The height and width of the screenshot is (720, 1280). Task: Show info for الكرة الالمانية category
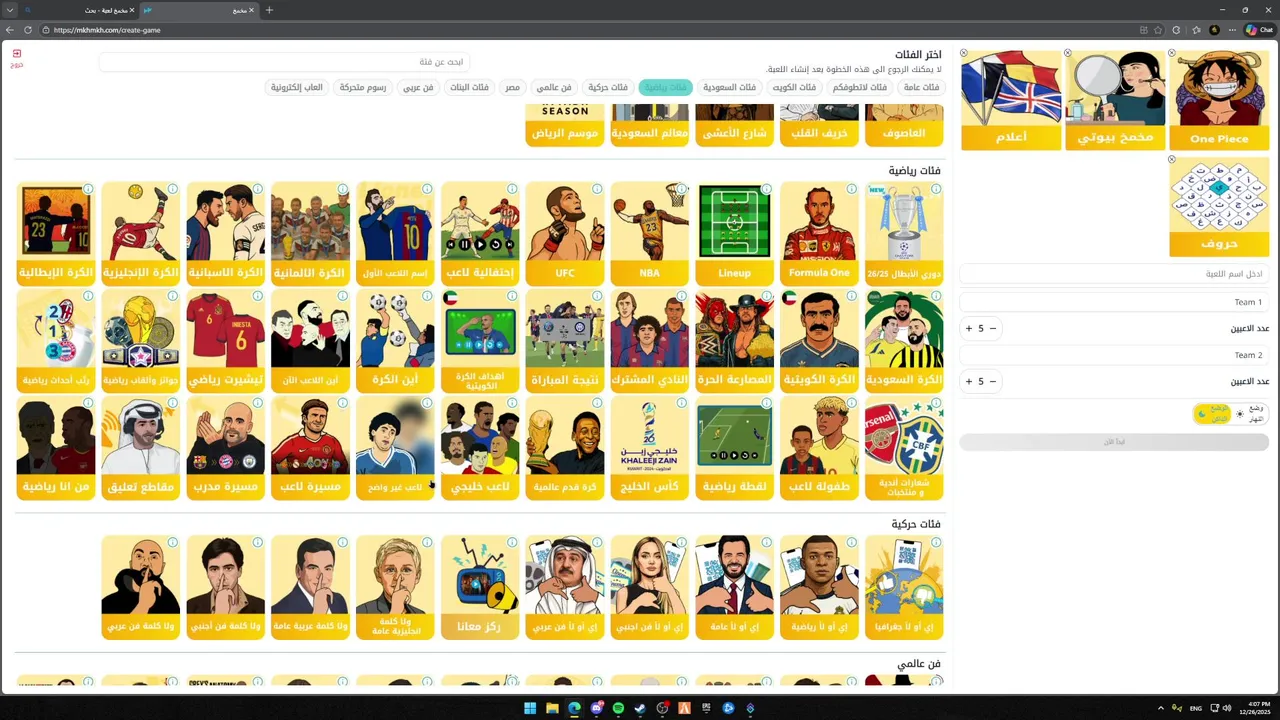click(343, 189)
